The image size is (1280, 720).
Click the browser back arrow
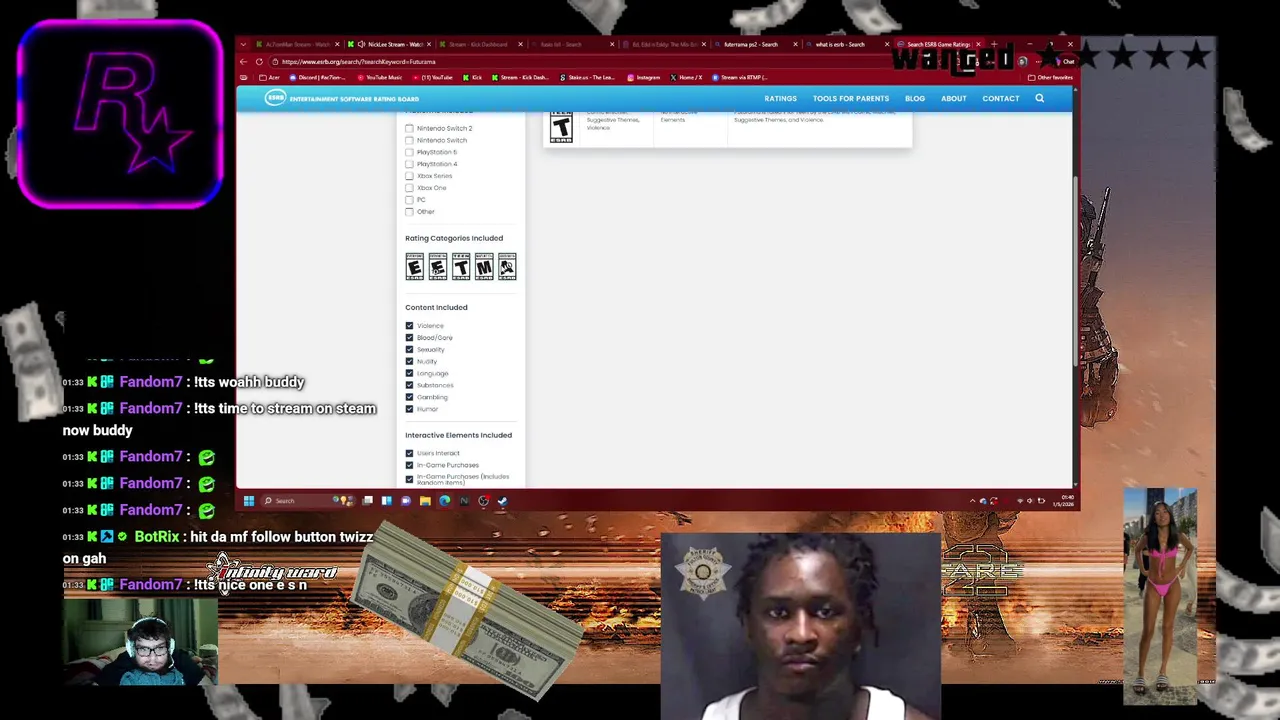[x=244, y=62]
